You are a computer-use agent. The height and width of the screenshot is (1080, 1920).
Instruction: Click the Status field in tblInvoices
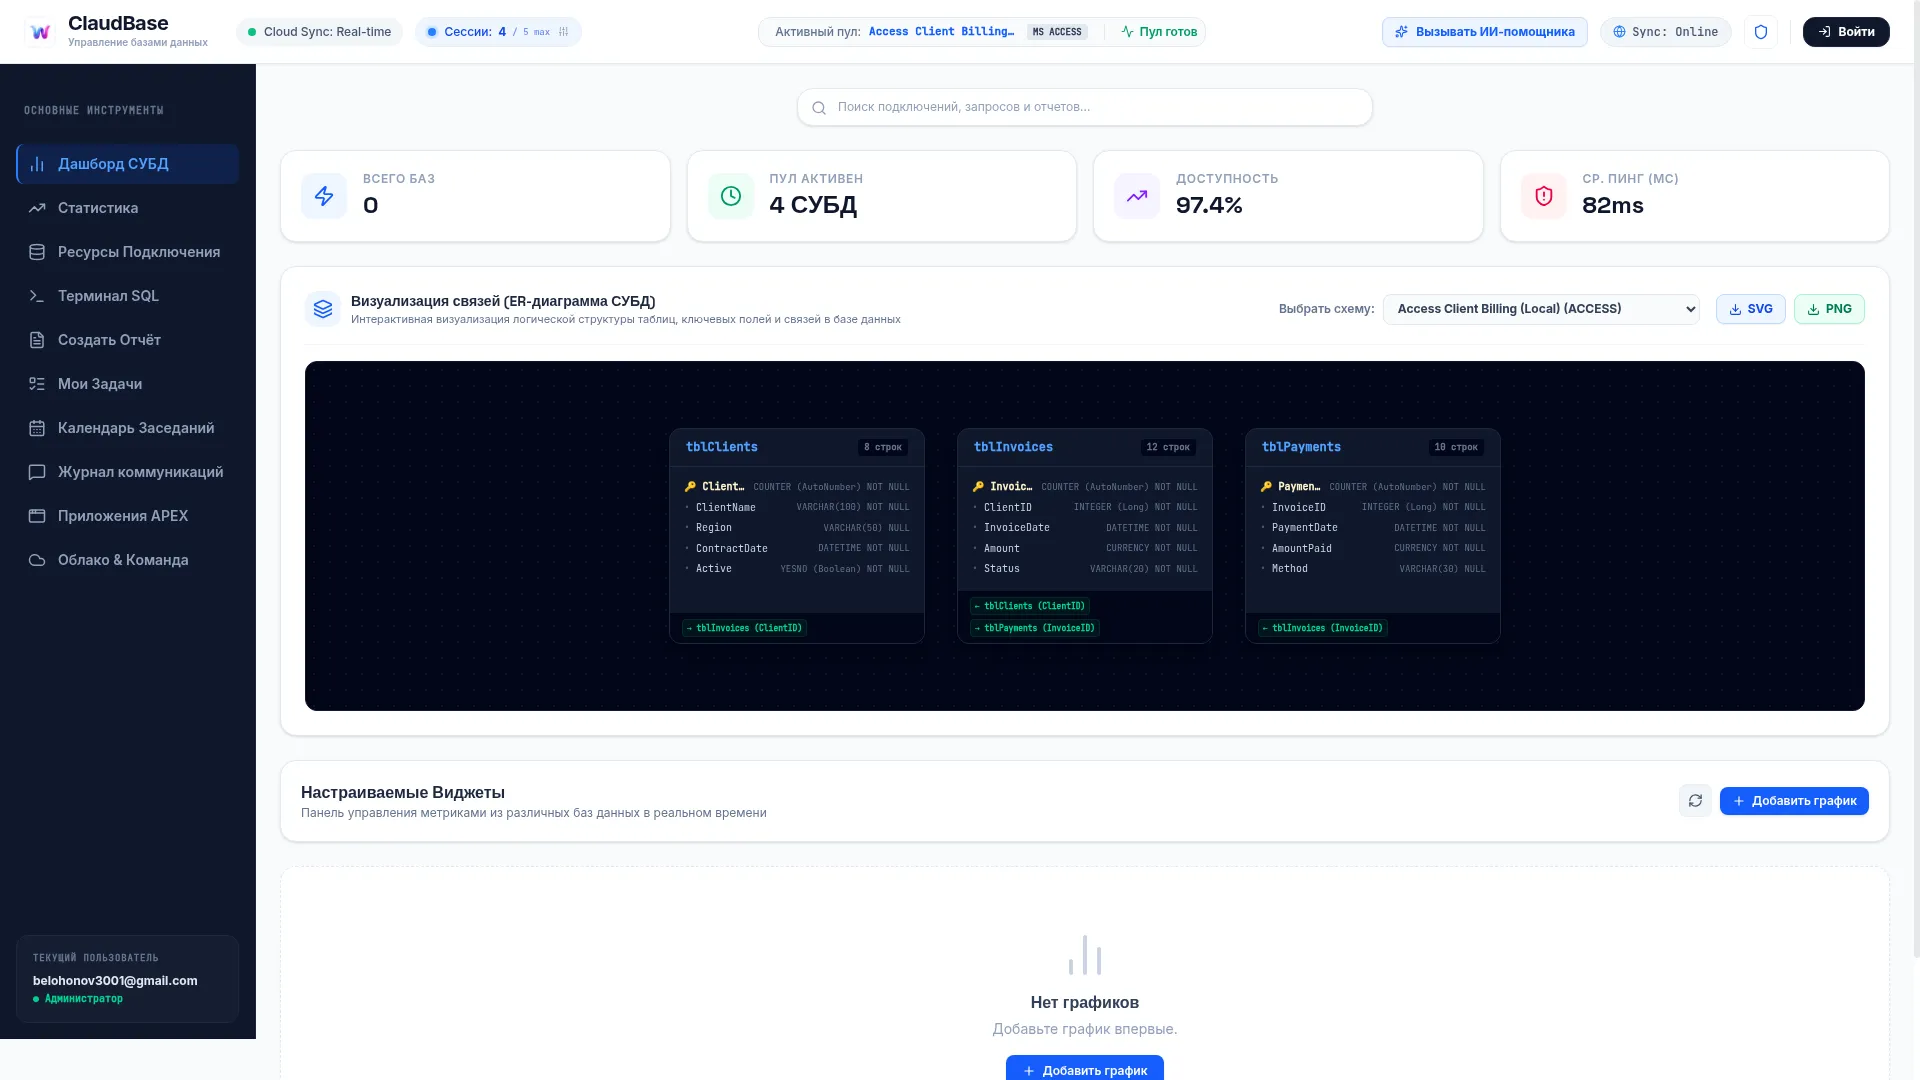coord(1085,569)
